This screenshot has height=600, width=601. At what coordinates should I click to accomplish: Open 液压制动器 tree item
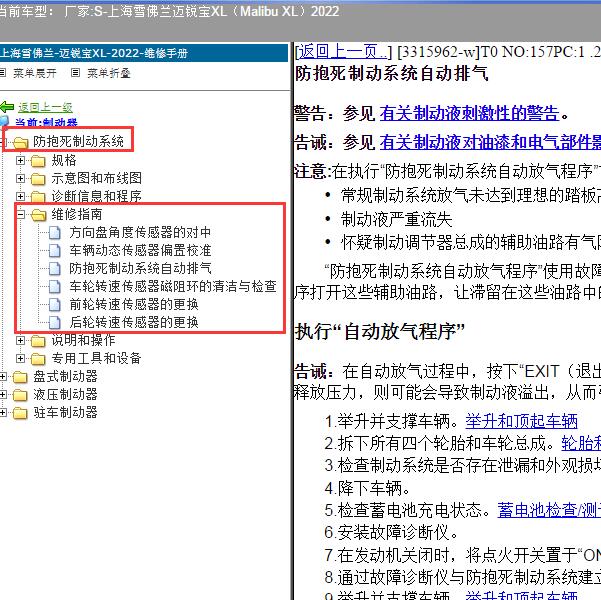click(65, 394)
